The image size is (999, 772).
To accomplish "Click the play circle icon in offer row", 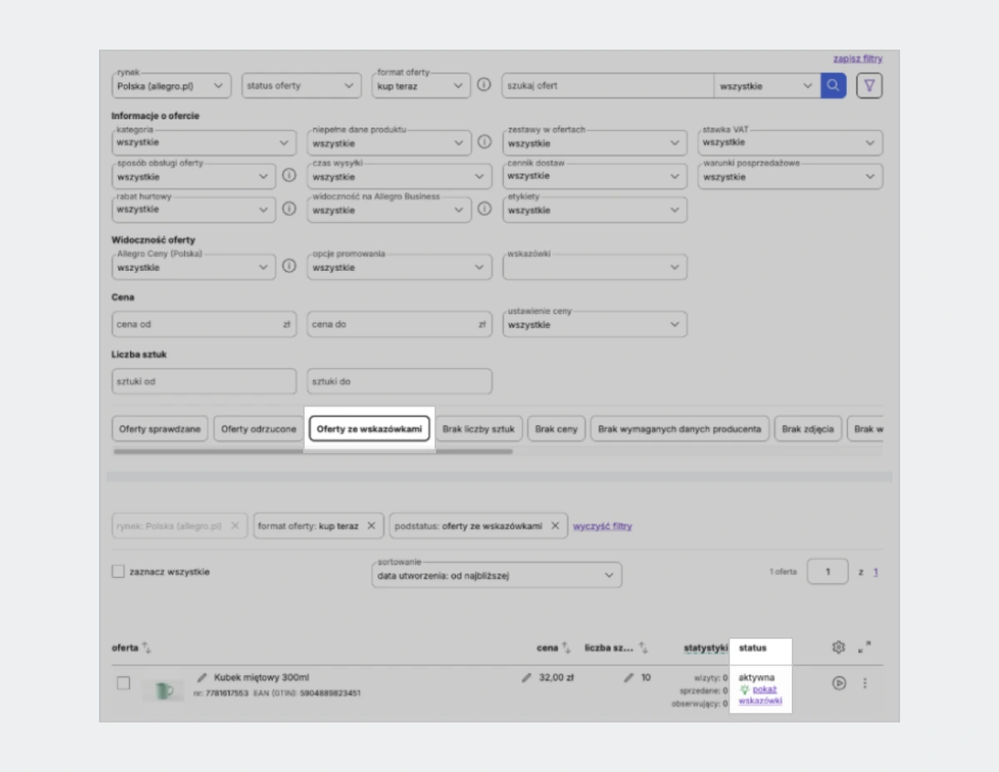I will [x=839, y=683].
